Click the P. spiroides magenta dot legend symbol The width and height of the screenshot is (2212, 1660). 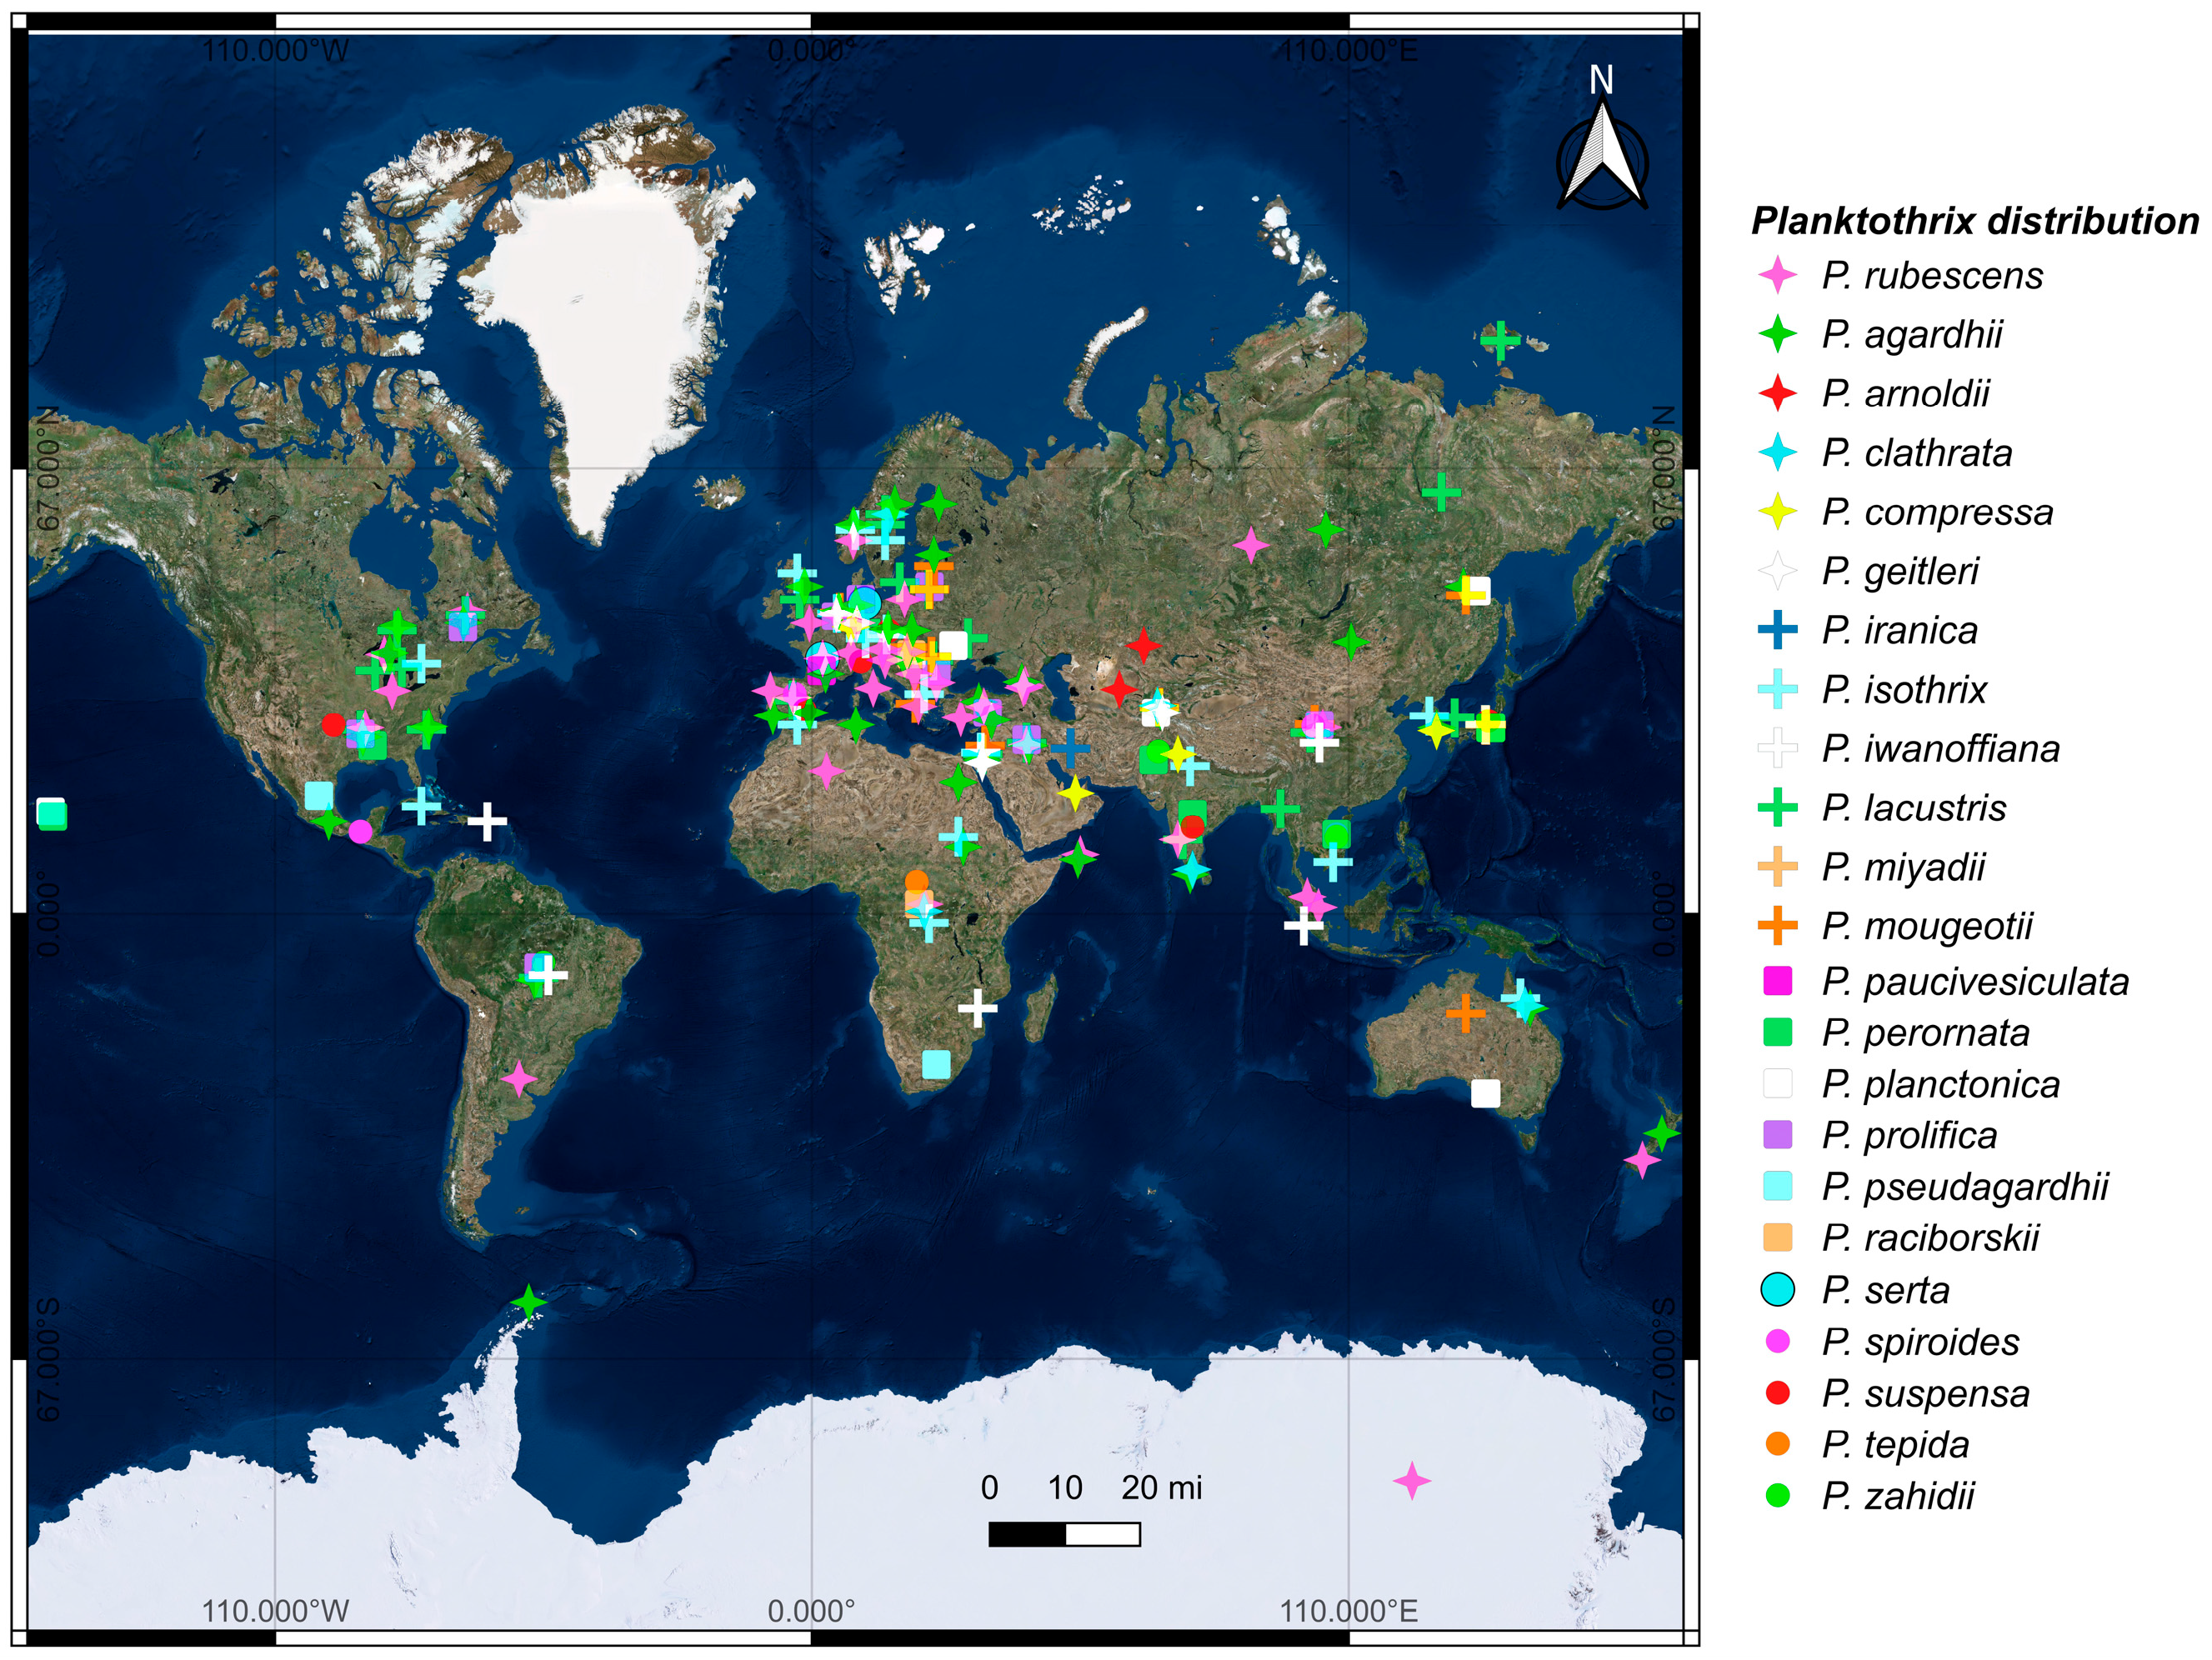pyautogui.click(x=1777, y=1341)
